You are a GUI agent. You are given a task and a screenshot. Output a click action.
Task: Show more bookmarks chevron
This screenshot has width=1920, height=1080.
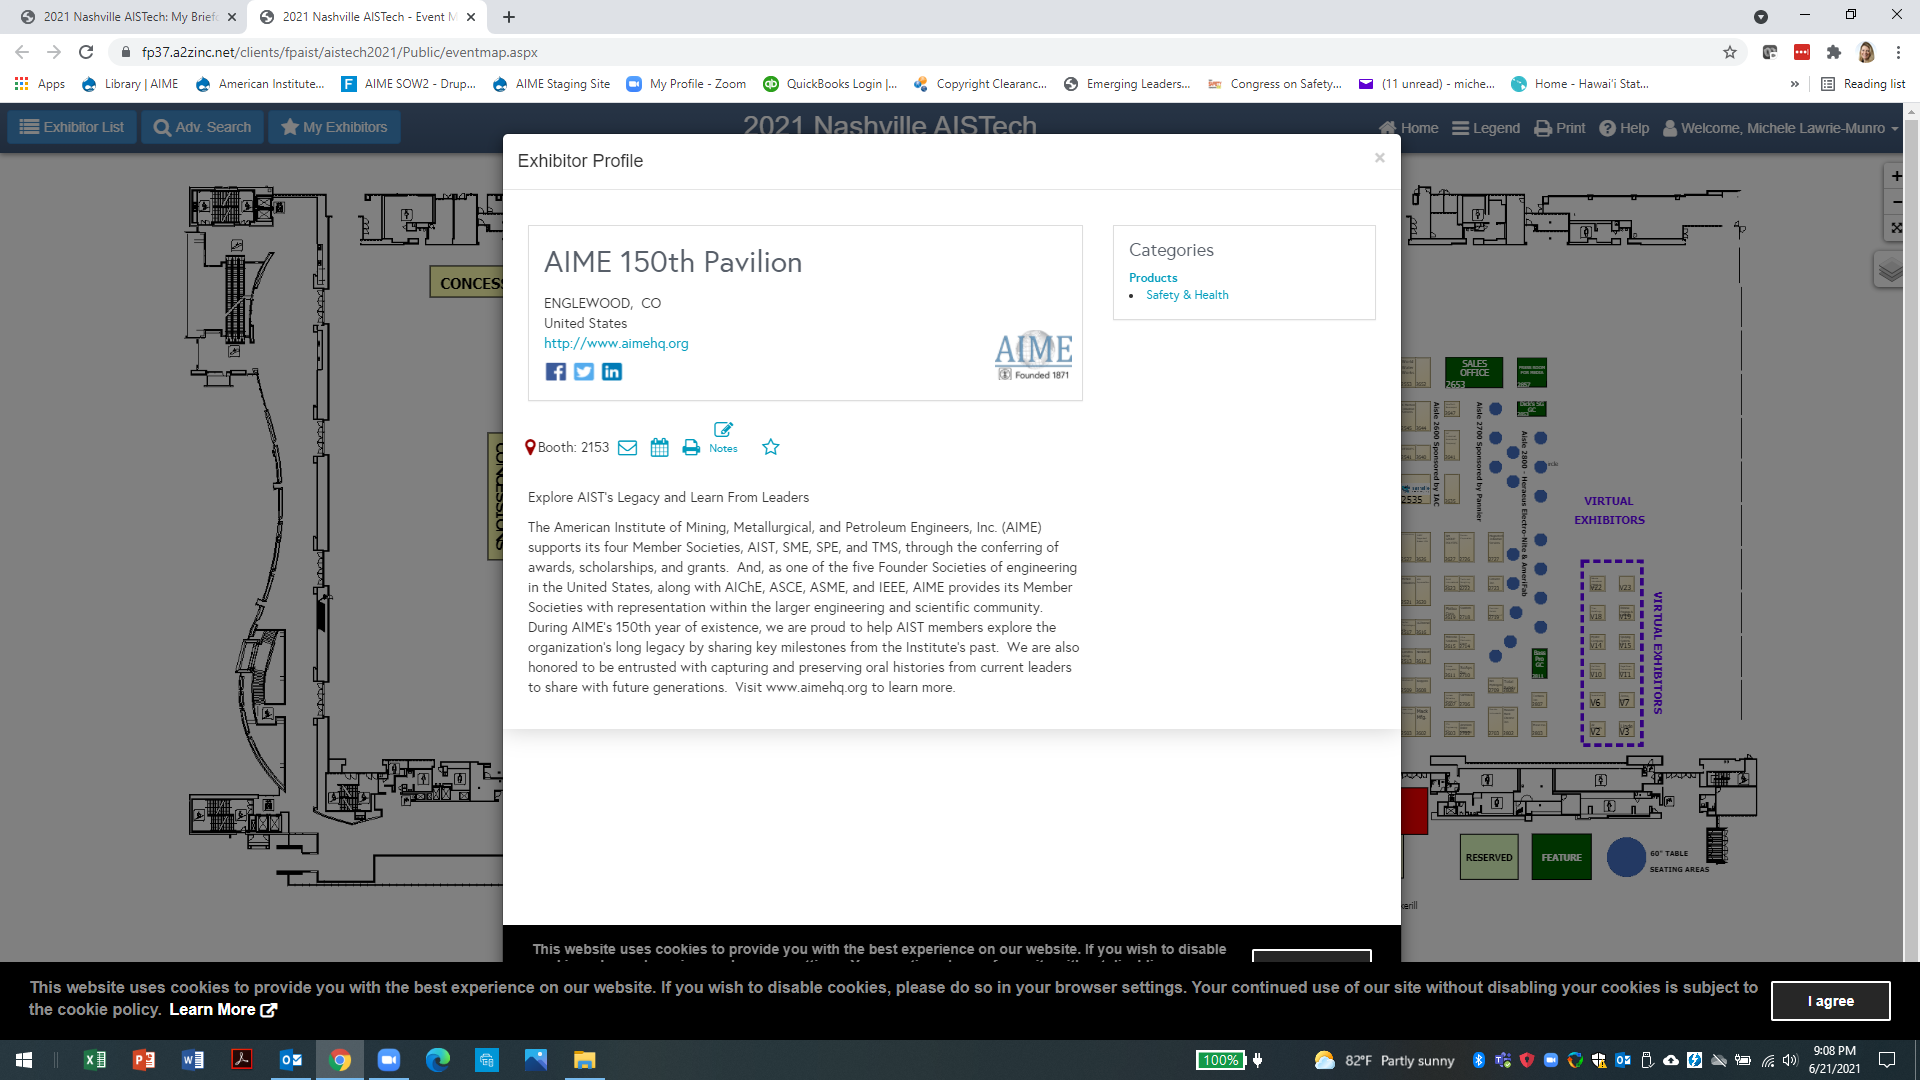[1795, 84]
